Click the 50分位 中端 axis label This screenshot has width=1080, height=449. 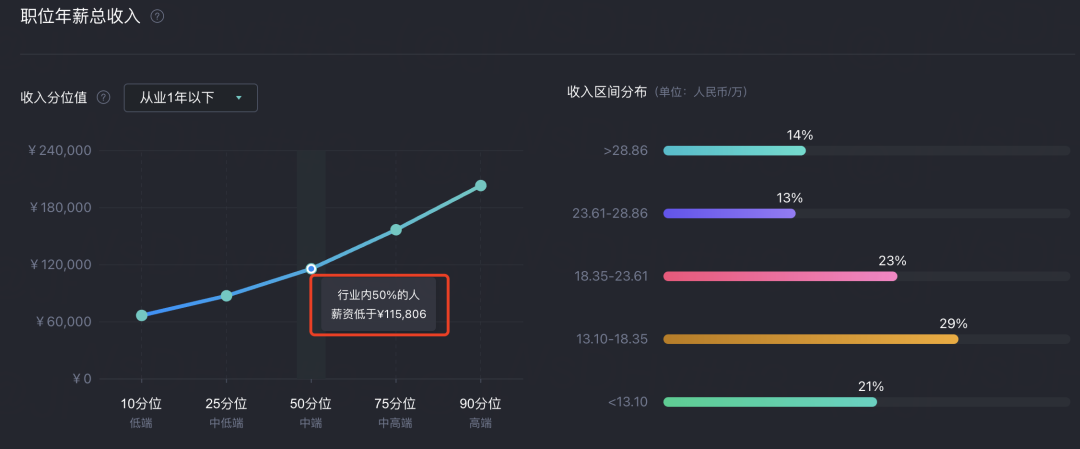pyautogui.click(x=311, y=413)
